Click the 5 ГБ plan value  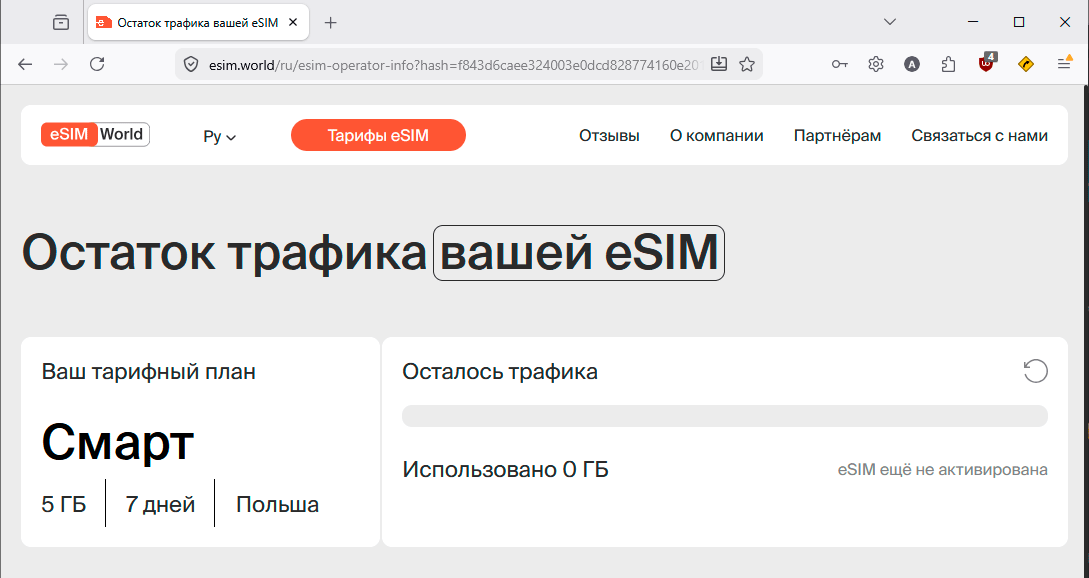[x=64, y=504]
